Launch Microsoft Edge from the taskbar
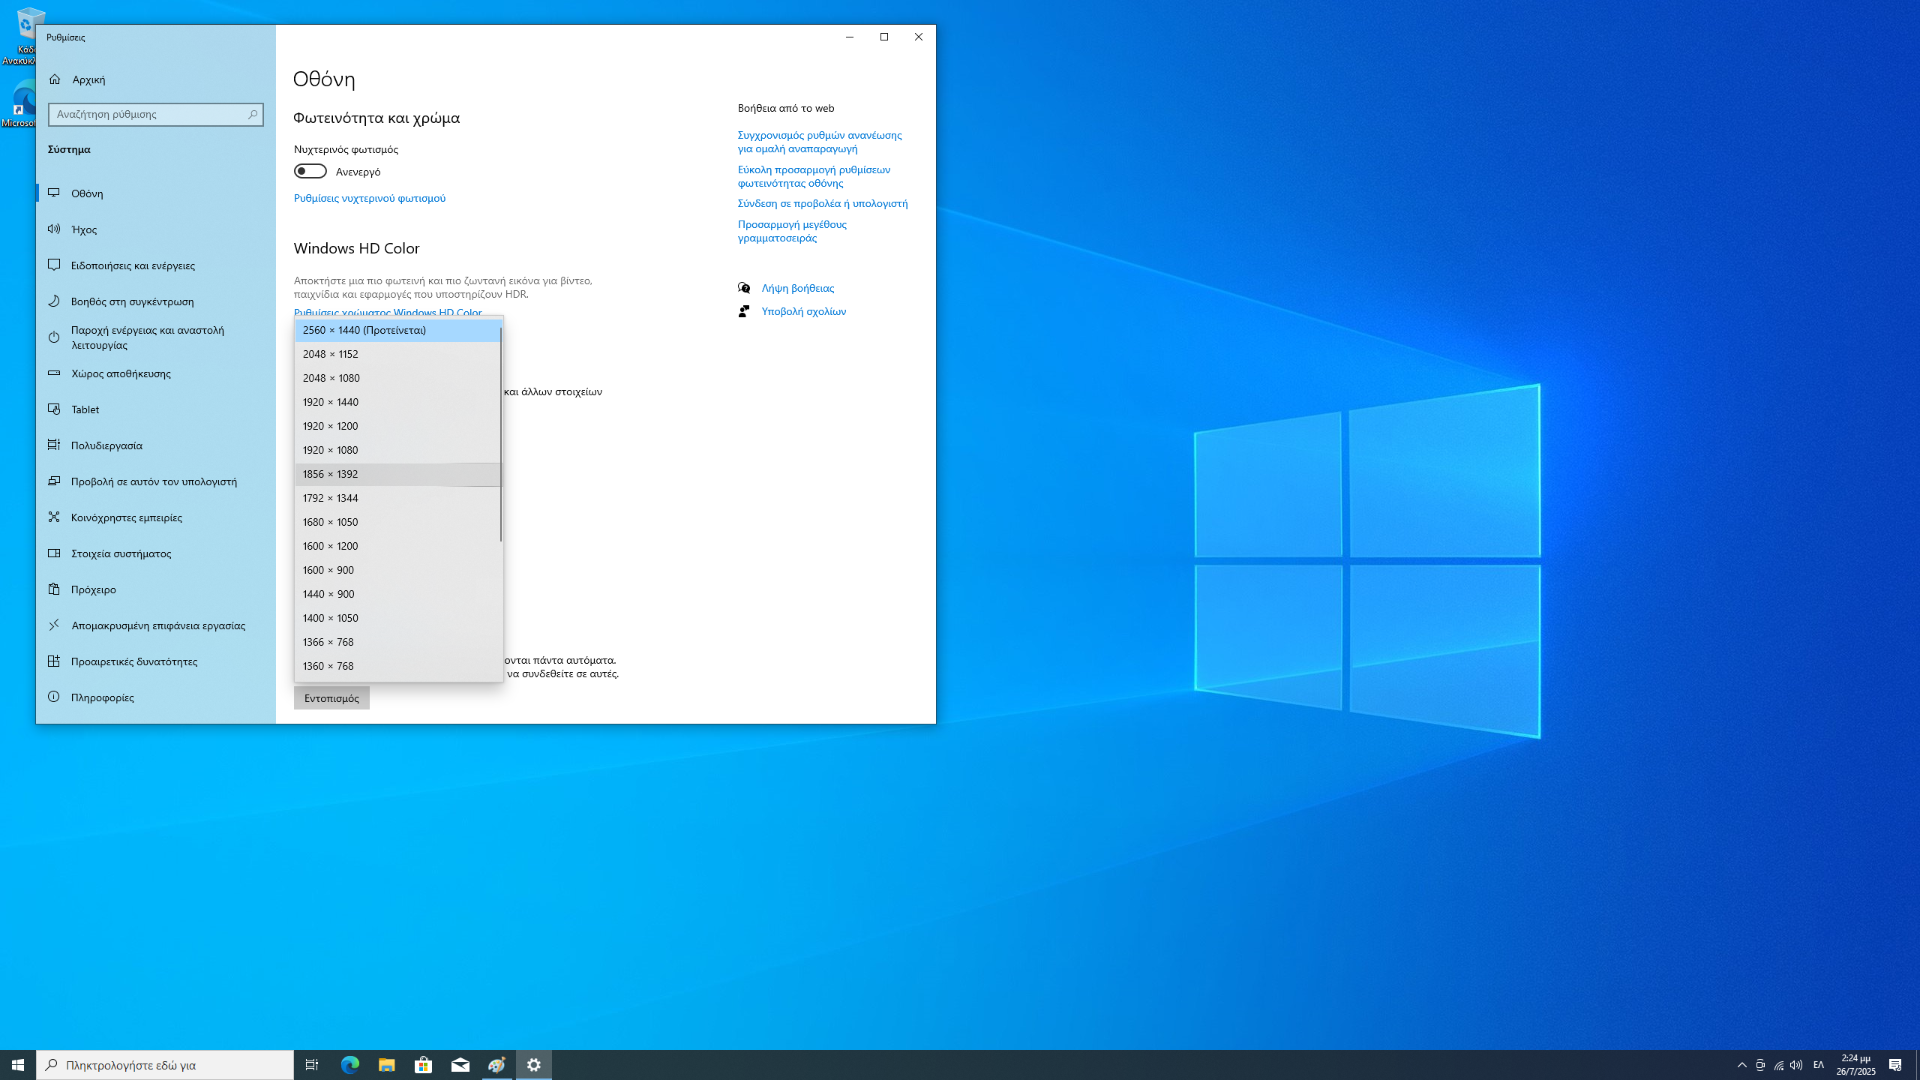Viewport: 1920px width, 1080px height. [350, 1065]
